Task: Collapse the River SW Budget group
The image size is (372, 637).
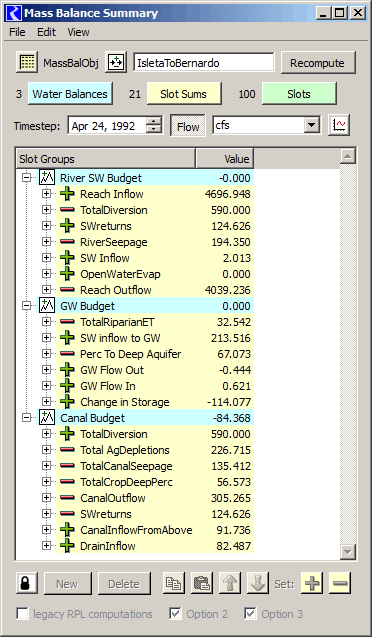Action: tap(27, 178)
